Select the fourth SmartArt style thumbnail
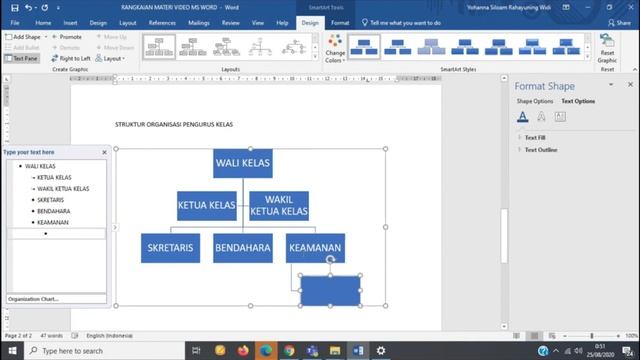The width and height of the screenshot is (640, 360). click(x=465, y=47)
